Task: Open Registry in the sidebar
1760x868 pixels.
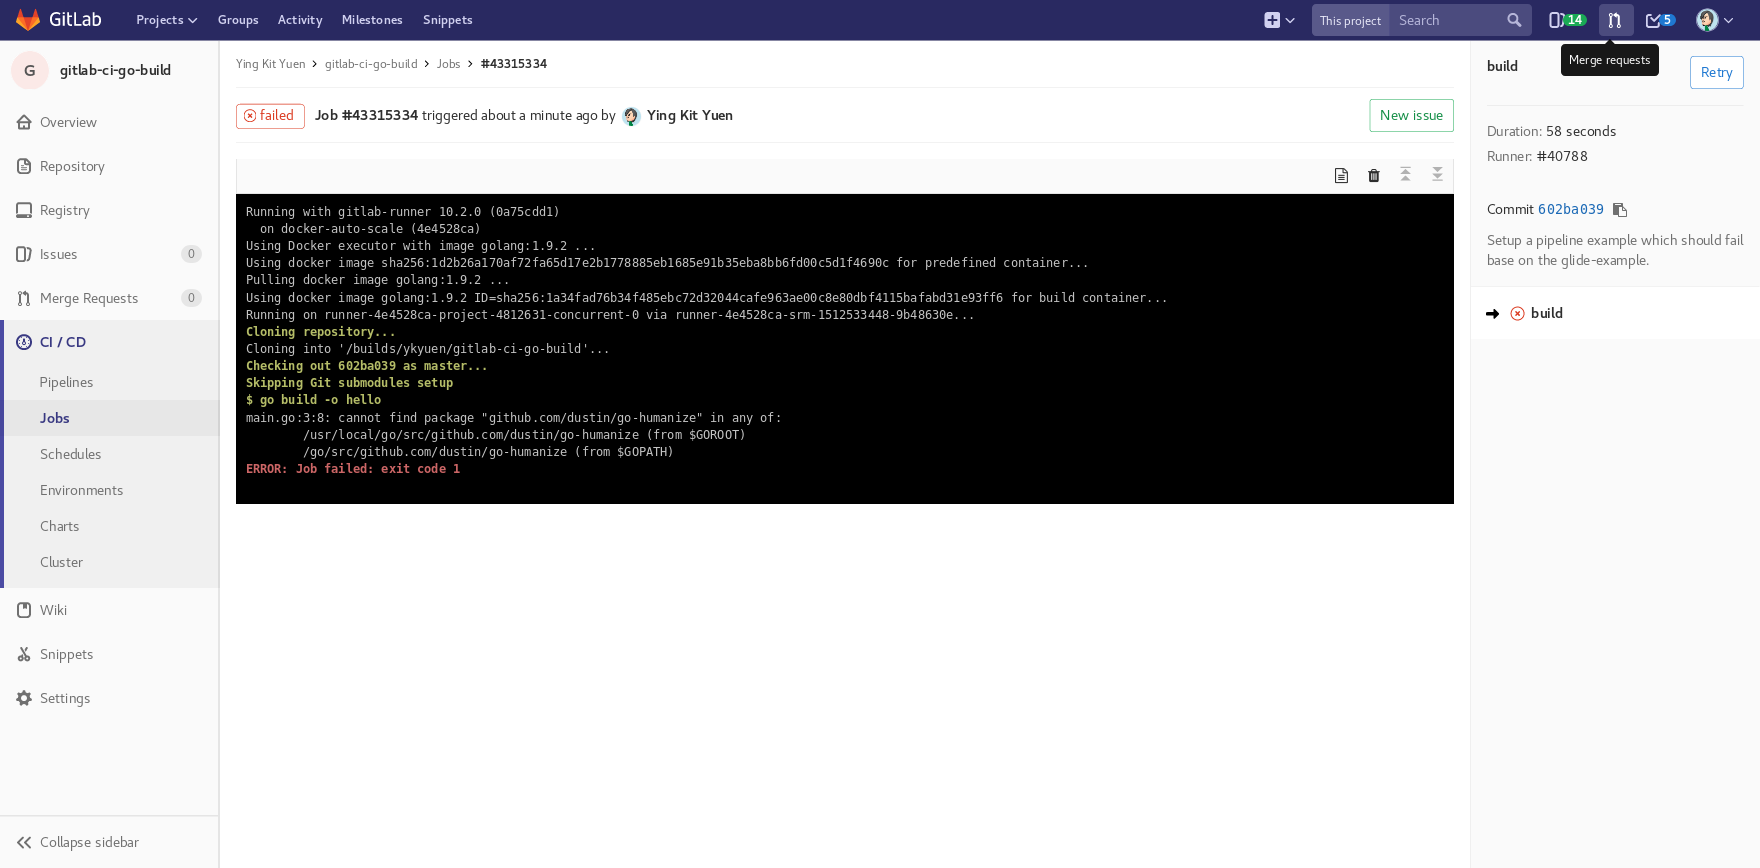Action: [x=109, y=210]
